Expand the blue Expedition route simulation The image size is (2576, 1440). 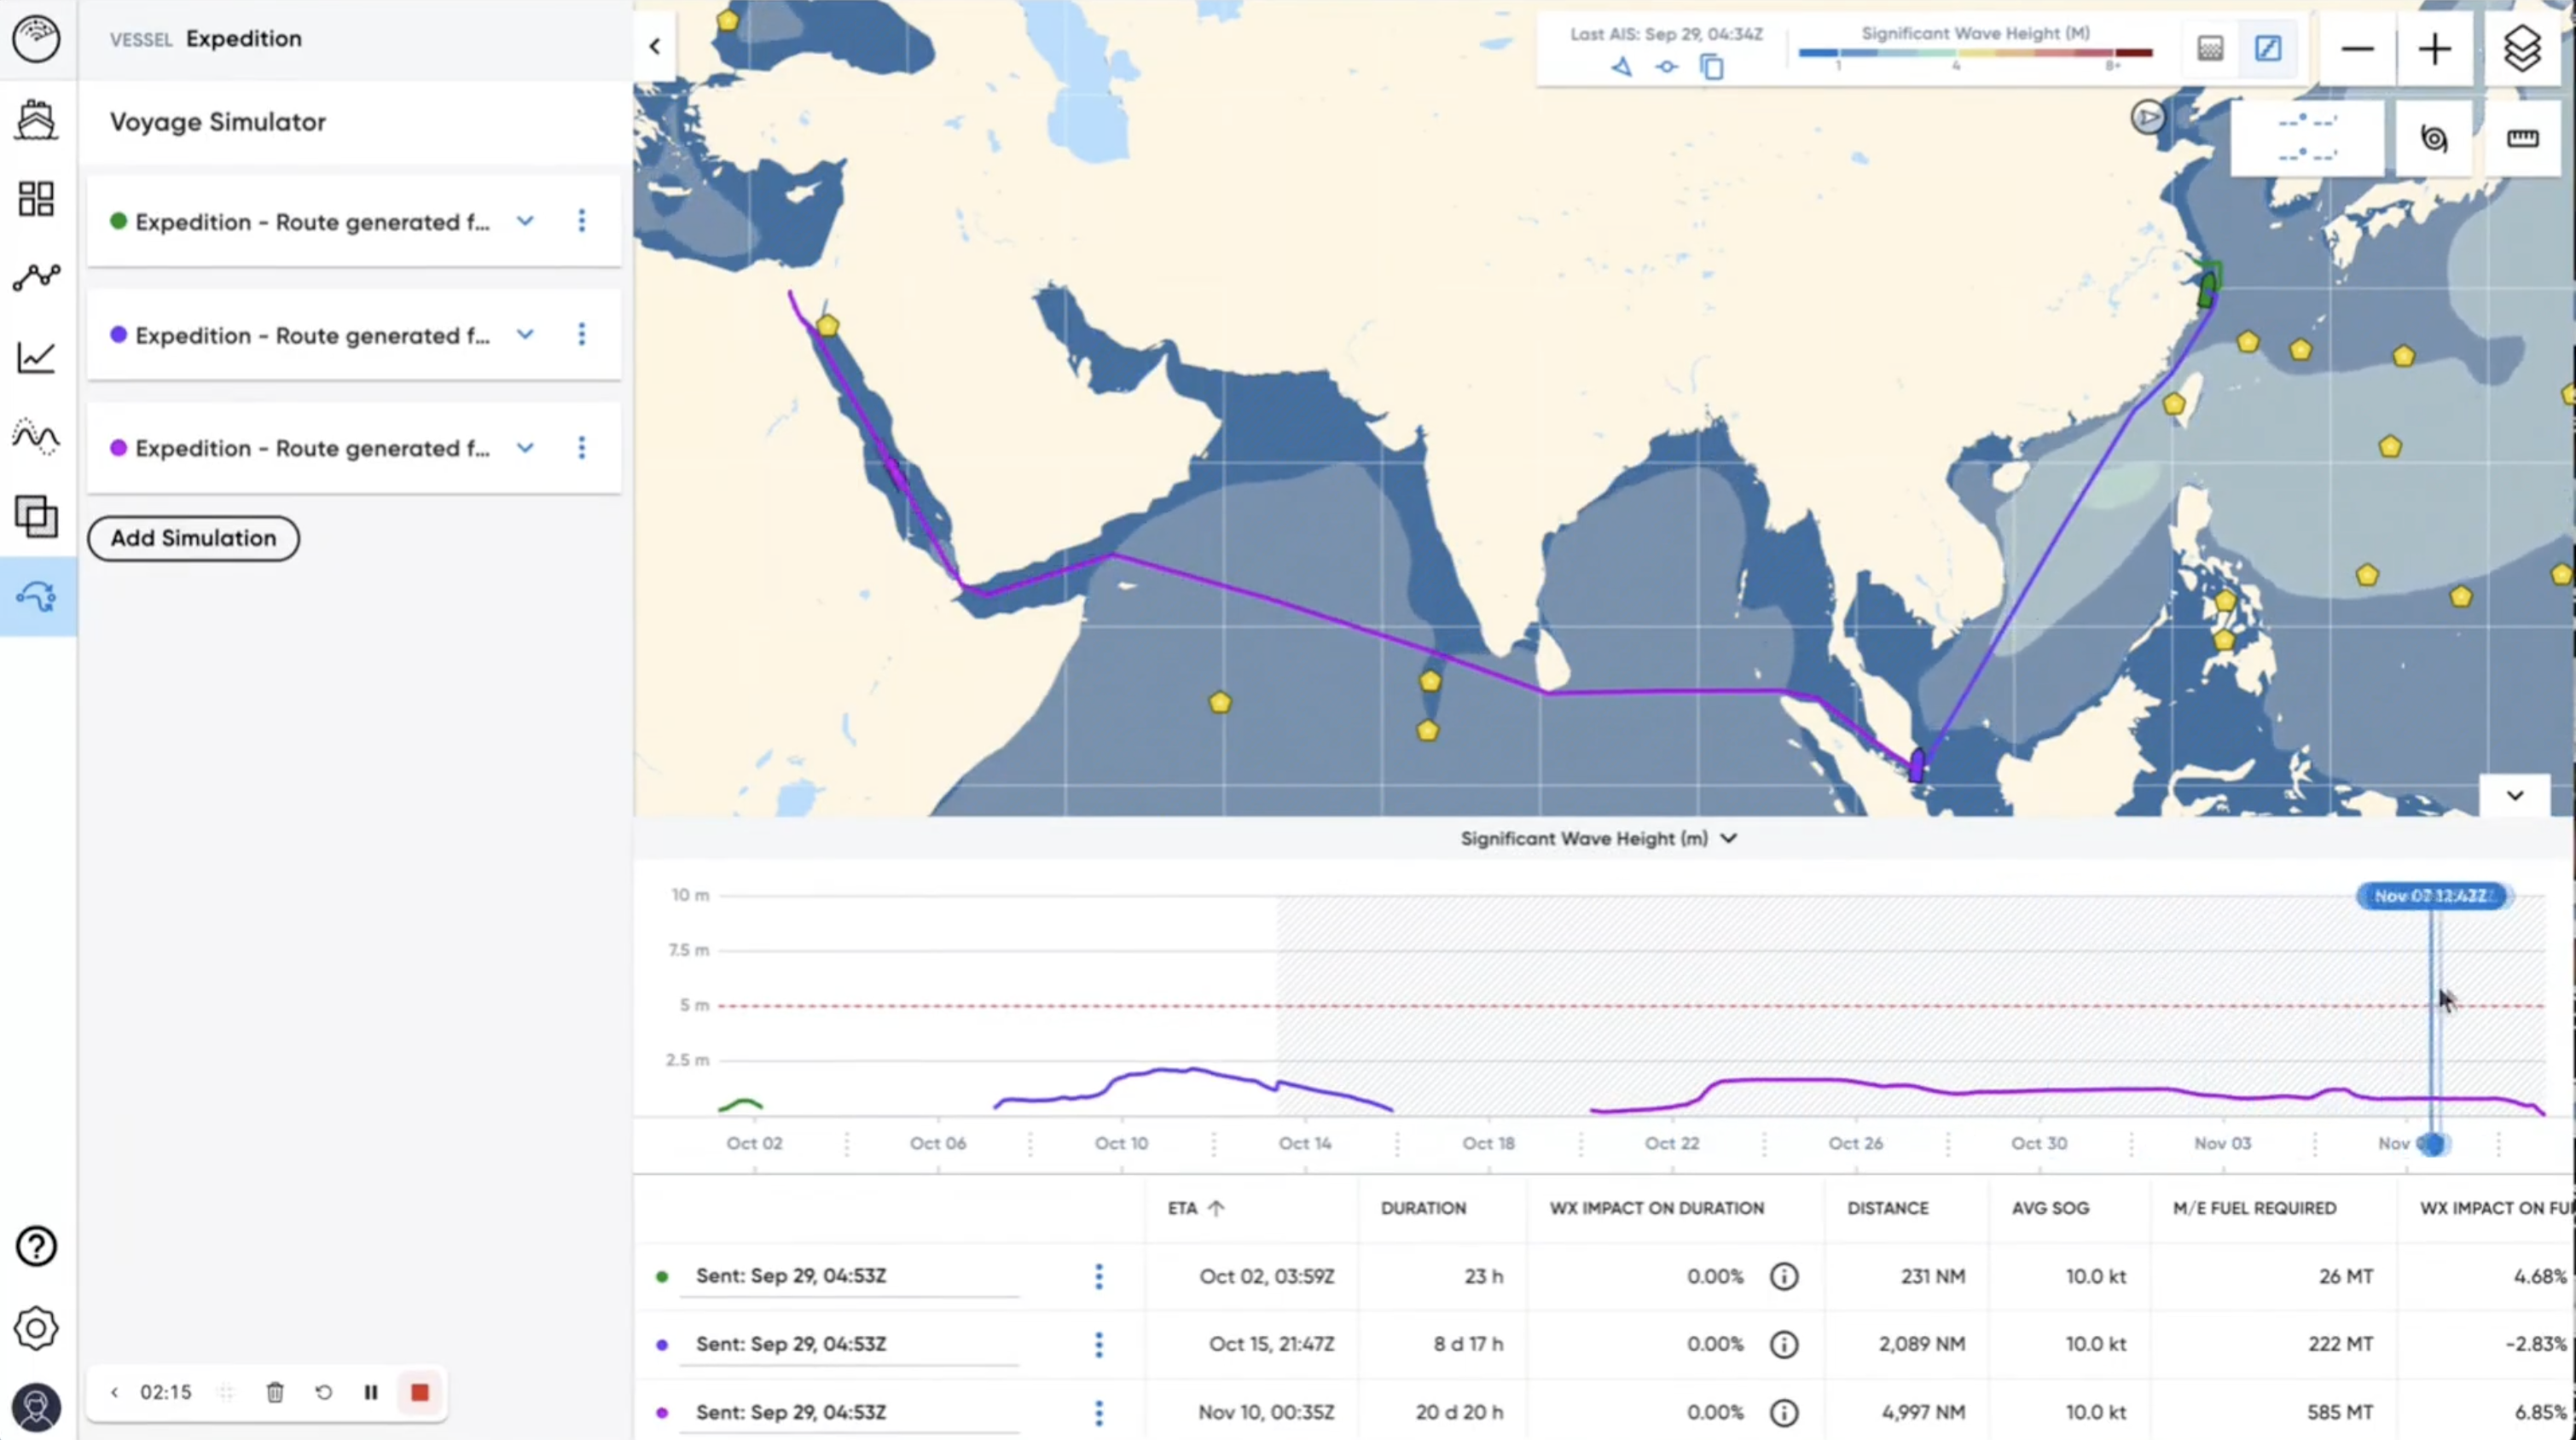525,334
